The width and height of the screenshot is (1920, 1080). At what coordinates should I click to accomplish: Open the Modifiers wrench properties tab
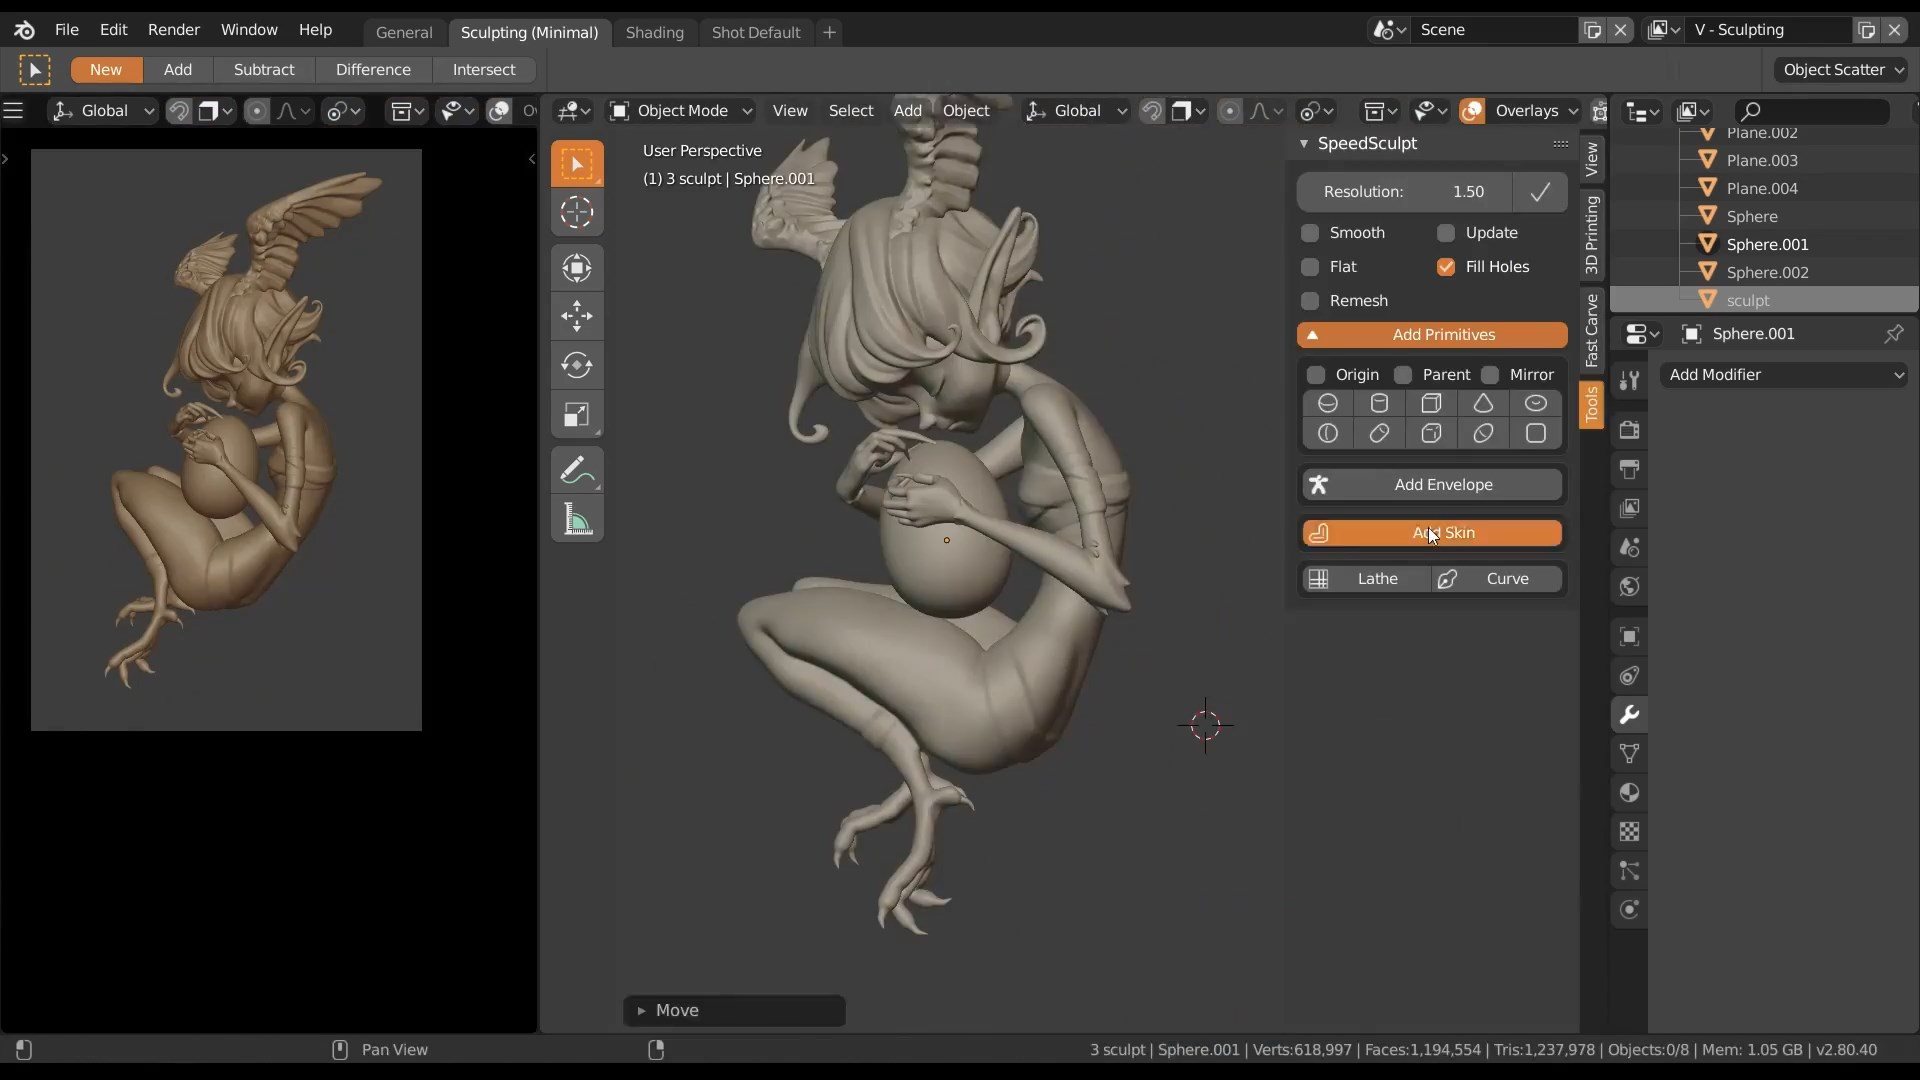click(1629, 715)
